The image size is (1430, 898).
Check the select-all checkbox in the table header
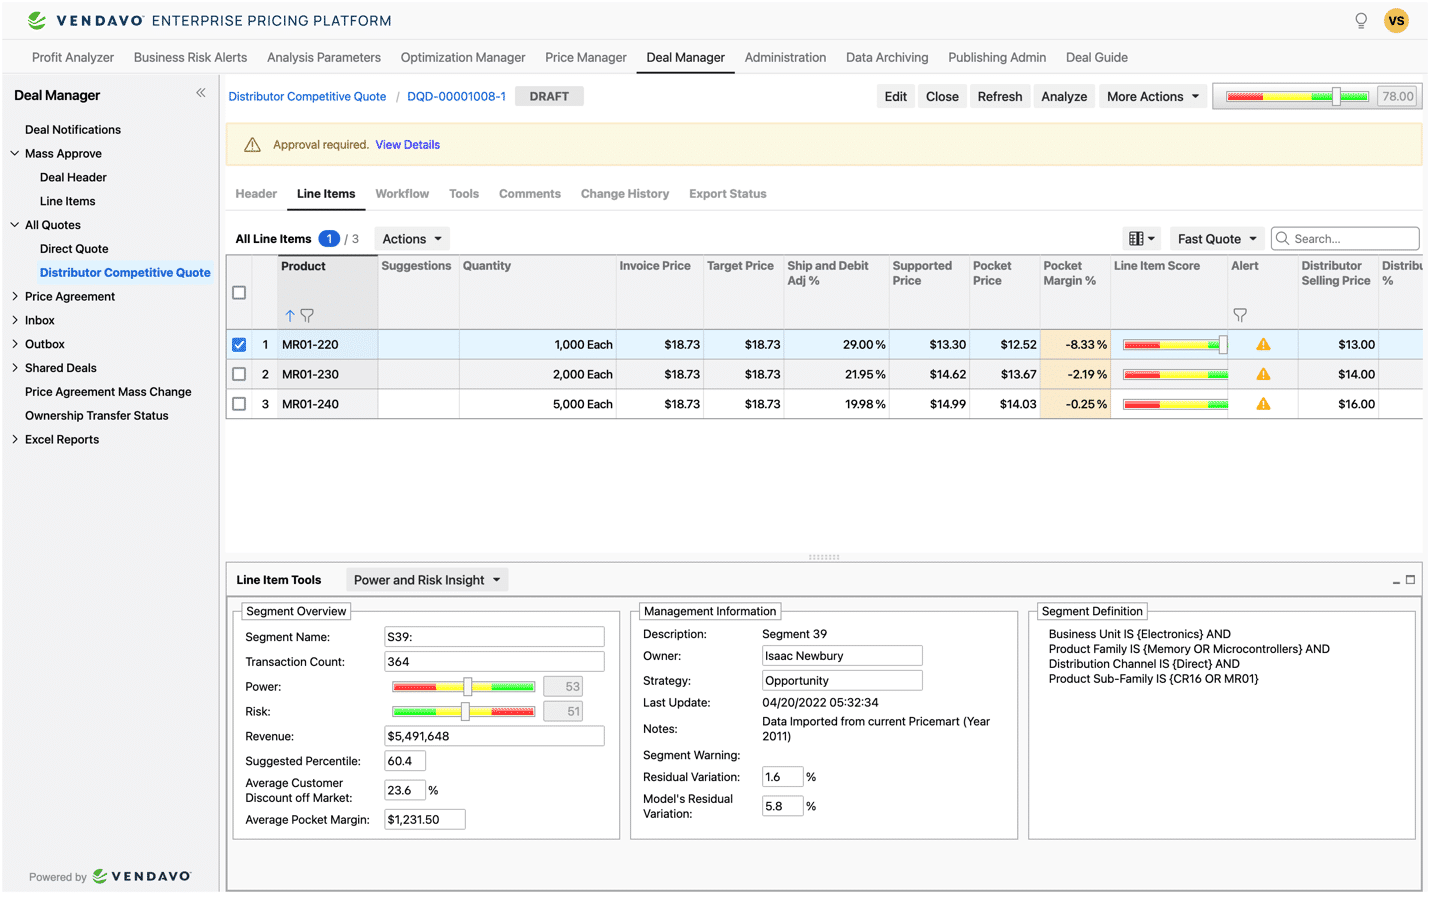239,292
